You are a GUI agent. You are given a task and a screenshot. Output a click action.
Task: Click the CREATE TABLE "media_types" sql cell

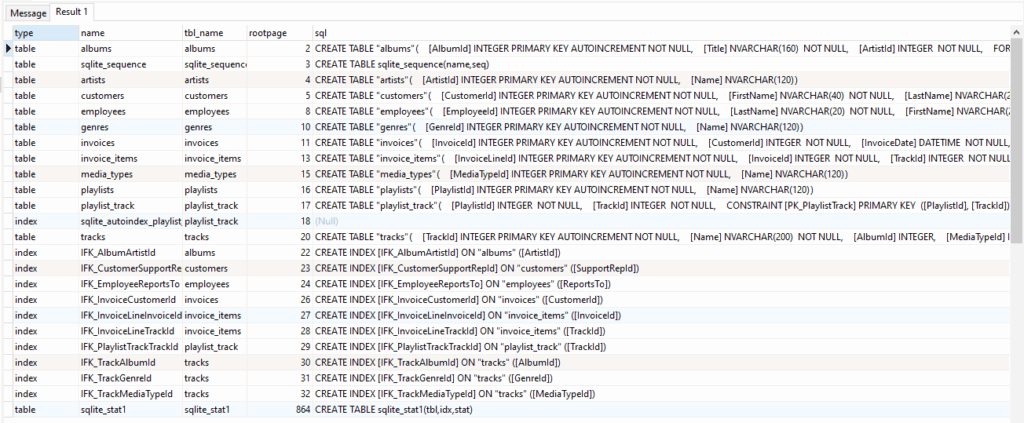(662, 174)
